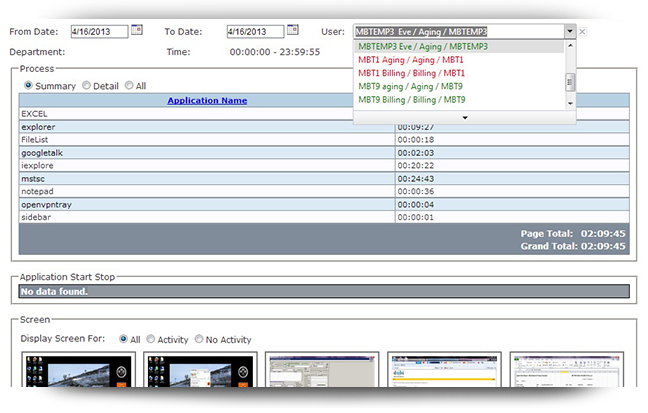Viewport: 648px width, 413px height.
Task: Open second desktop screenshot thumbnail with chat popup
Action: point(200,370)
